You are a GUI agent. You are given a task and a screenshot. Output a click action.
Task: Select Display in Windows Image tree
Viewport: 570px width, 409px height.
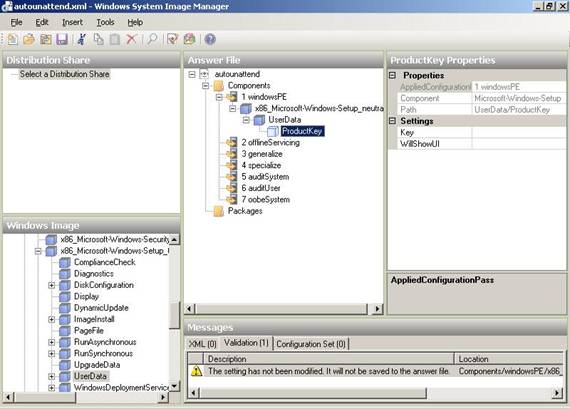87,297
